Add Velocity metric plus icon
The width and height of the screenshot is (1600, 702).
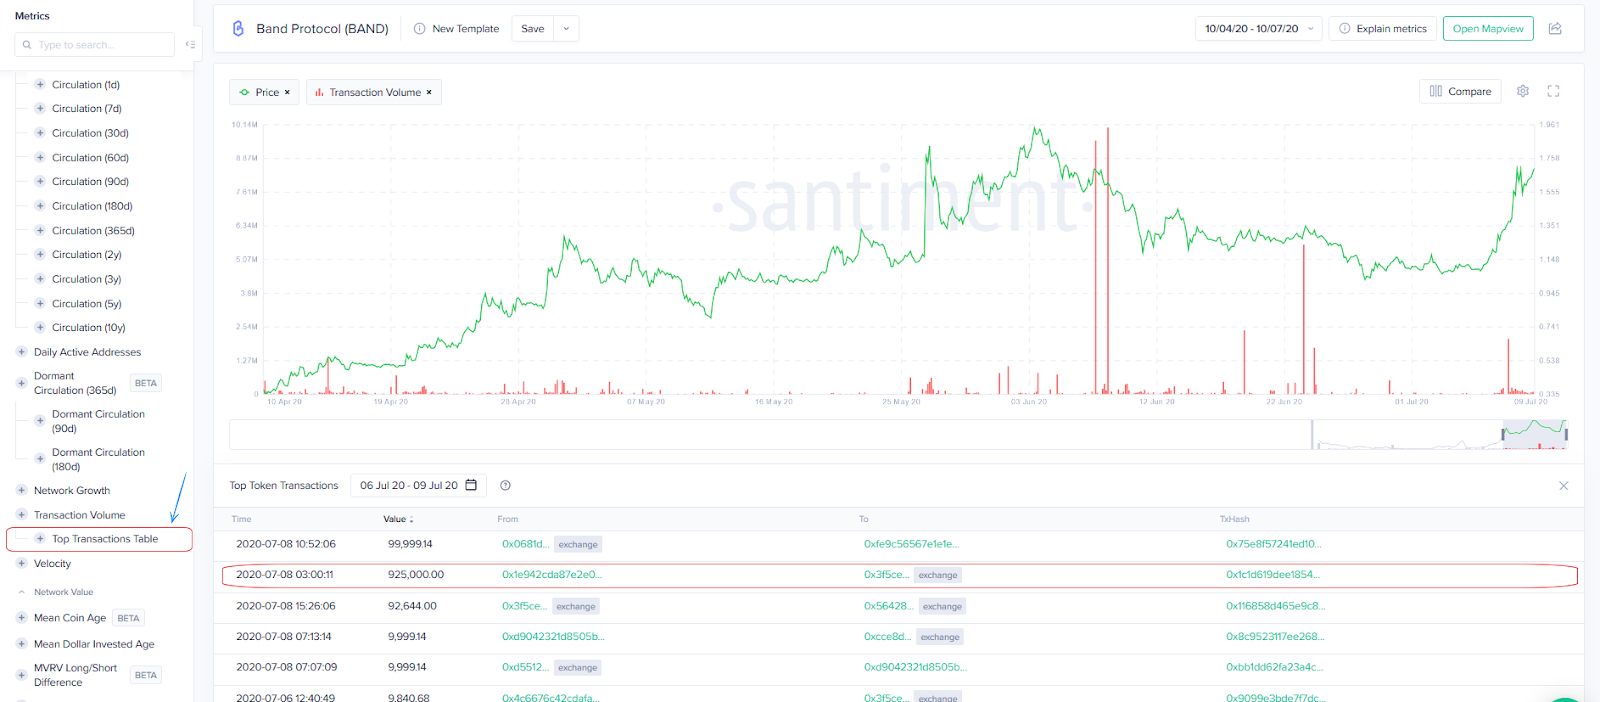pyautogui.click(x=21, y=563)
